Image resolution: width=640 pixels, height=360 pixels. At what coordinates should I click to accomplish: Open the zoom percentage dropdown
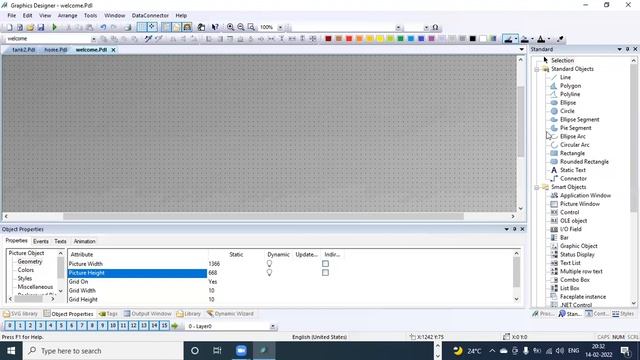click(x=280, y=27)
